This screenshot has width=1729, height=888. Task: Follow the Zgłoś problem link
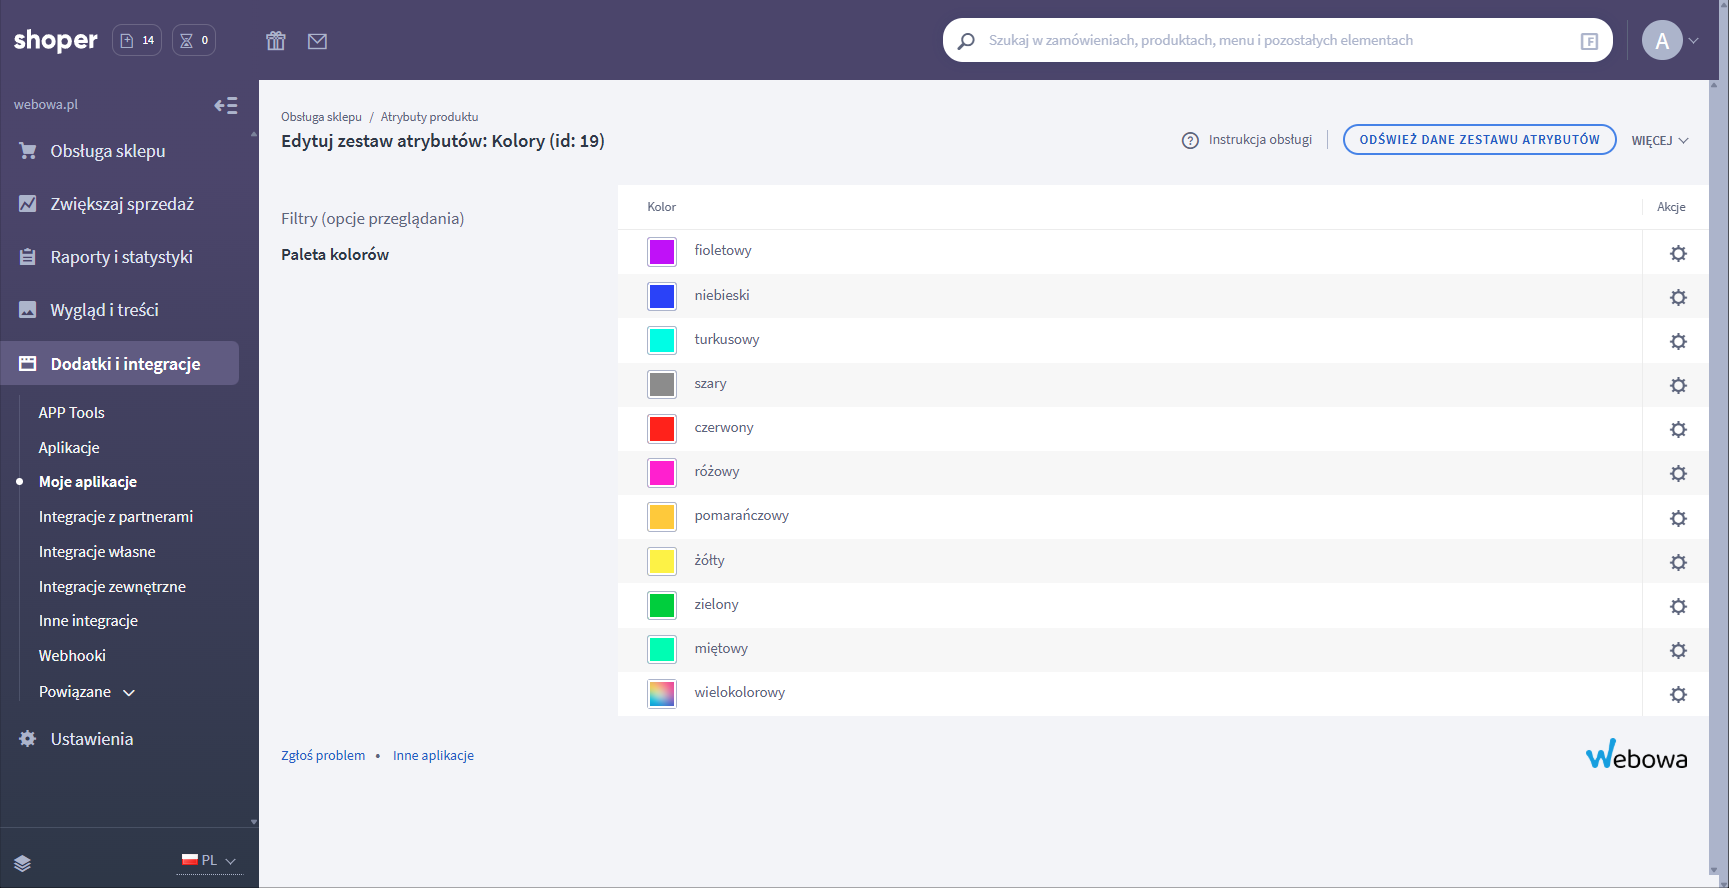(x=323, y=756)
